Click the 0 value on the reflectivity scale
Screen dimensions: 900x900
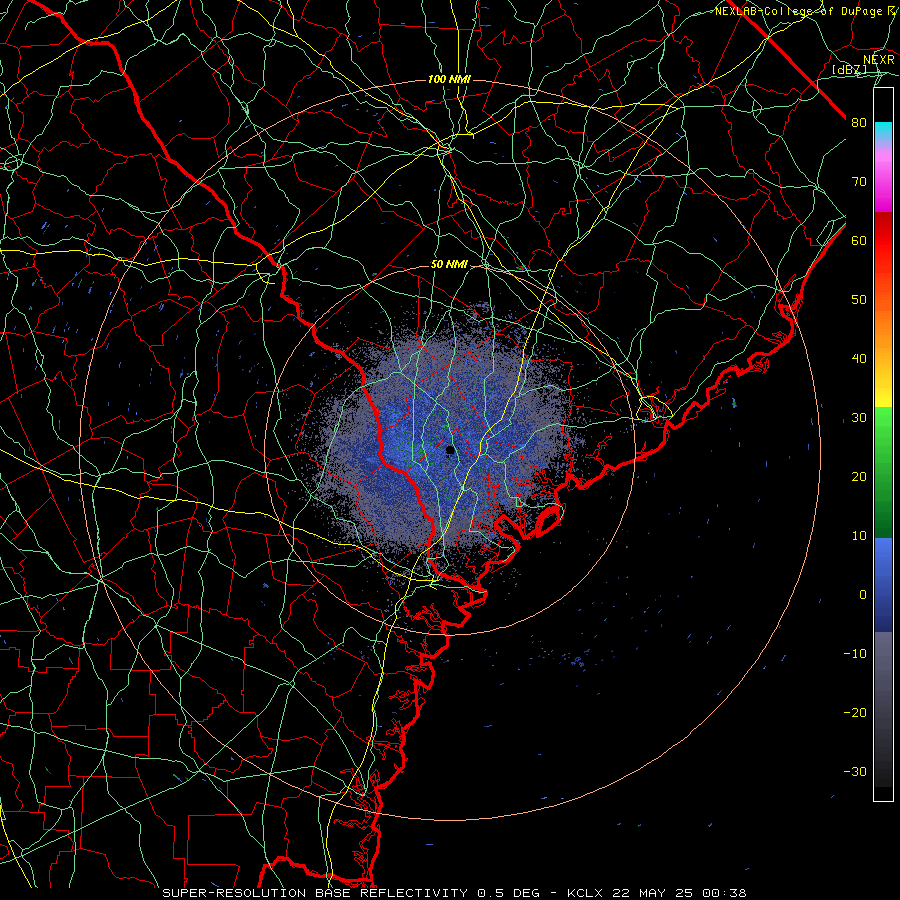863,595
